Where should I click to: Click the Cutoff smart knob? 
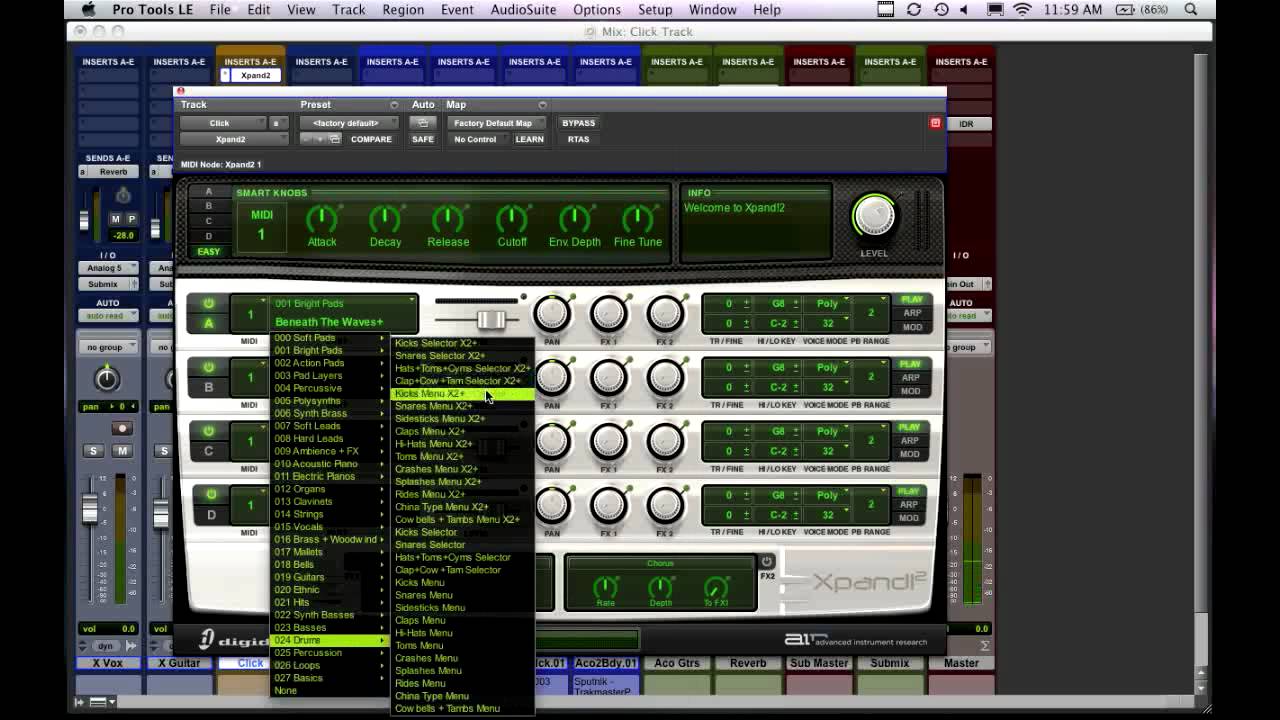pos(512,219)
